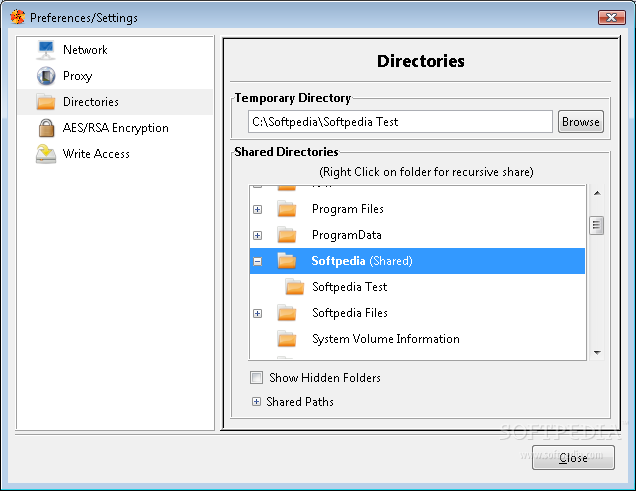The width and height of the screenshot is (636, 491).
Task: Click the folder tree scrollbar thumb
Action: tap(596, 225)
